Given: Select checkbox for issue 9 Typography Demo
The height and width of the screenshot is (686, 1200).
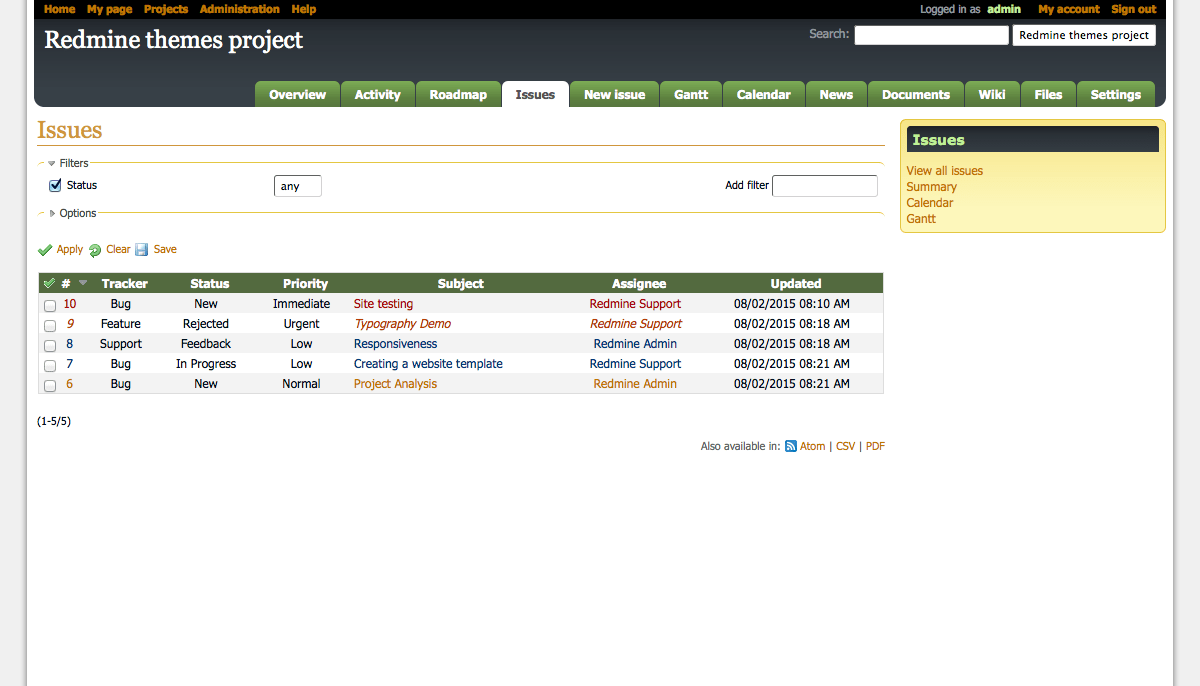Looking at the screenshot, I should tap(50, 325).
